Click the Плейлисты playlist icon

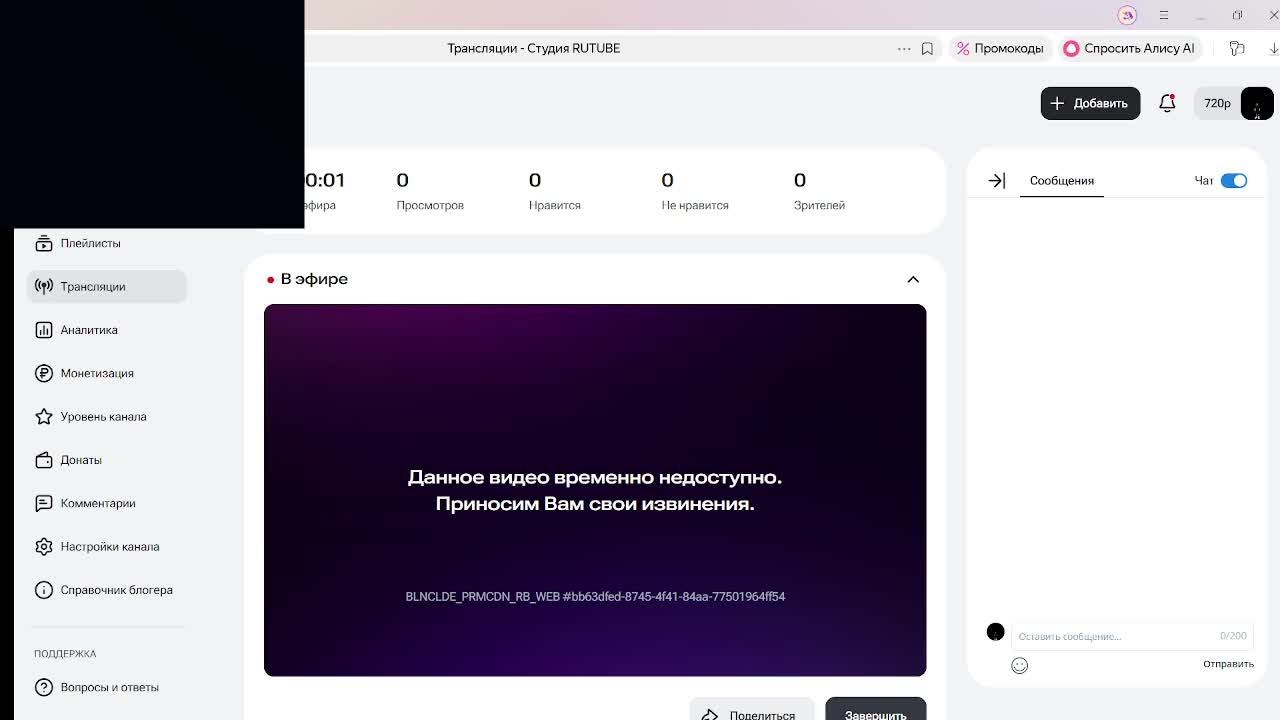(44, 243)
